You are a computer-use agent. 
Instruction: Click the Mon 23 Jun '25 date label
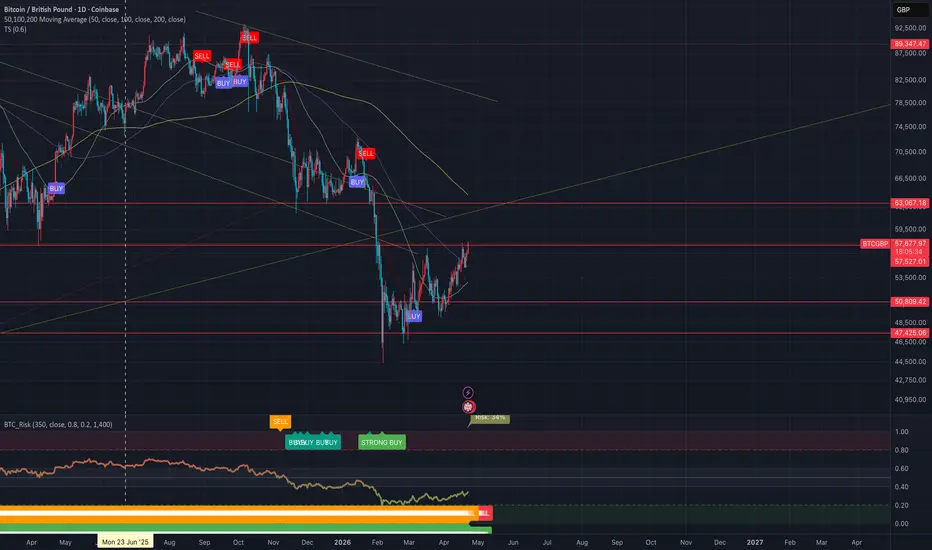(125, 542)
